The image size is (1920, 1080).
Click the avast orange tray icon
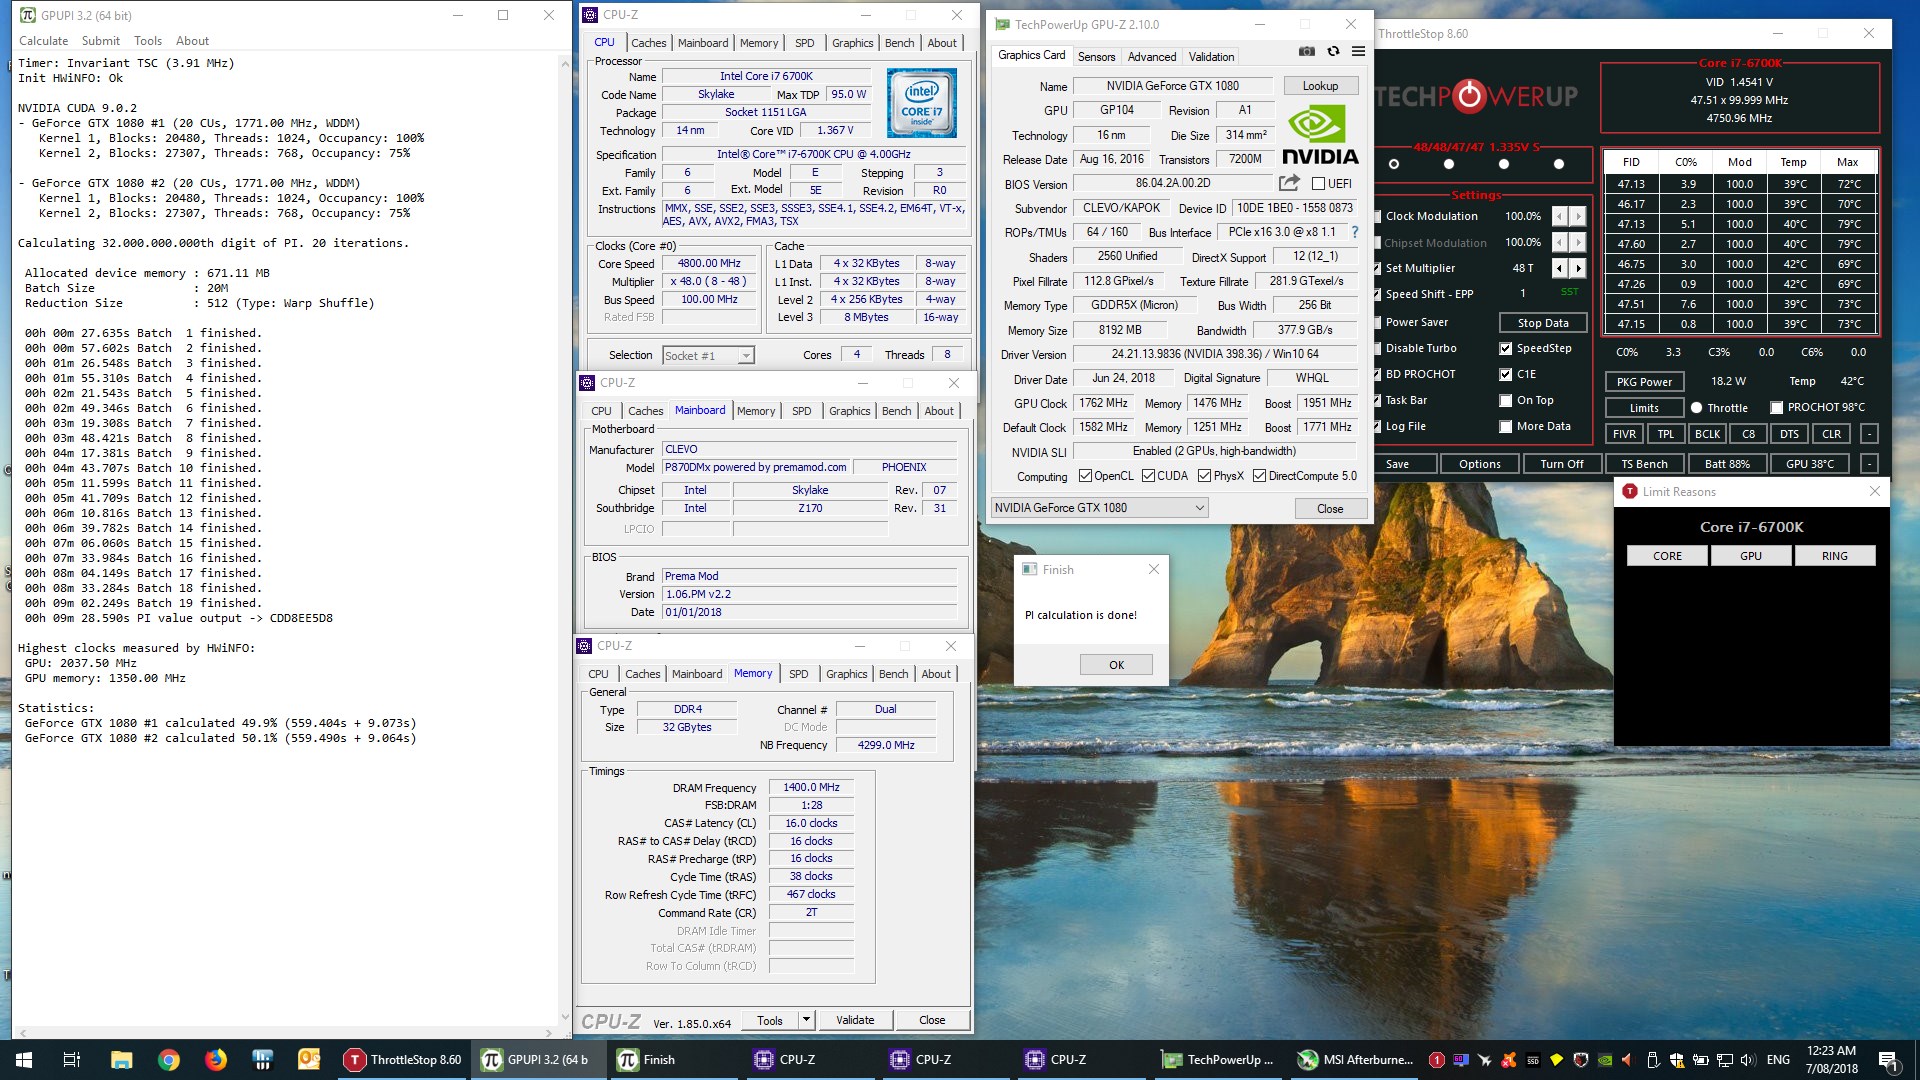pyautogui.click(x=1508, y=1060)
